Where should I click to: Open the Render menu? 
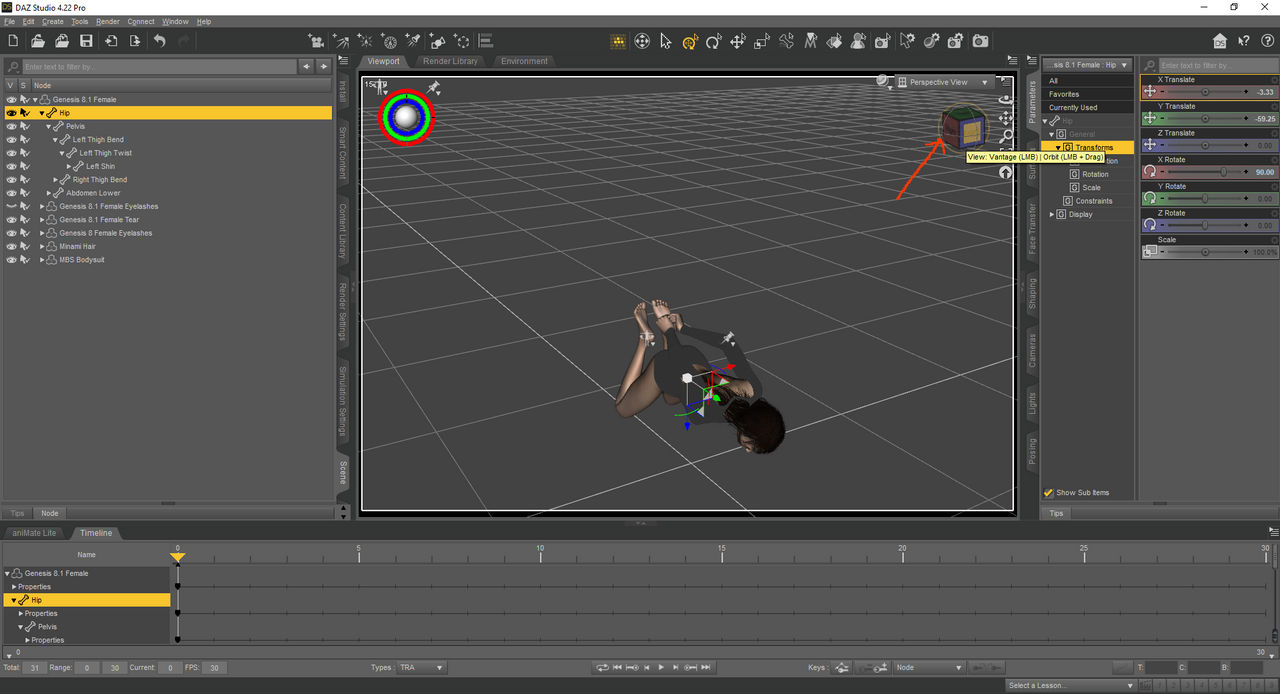(x=108, y=21)
